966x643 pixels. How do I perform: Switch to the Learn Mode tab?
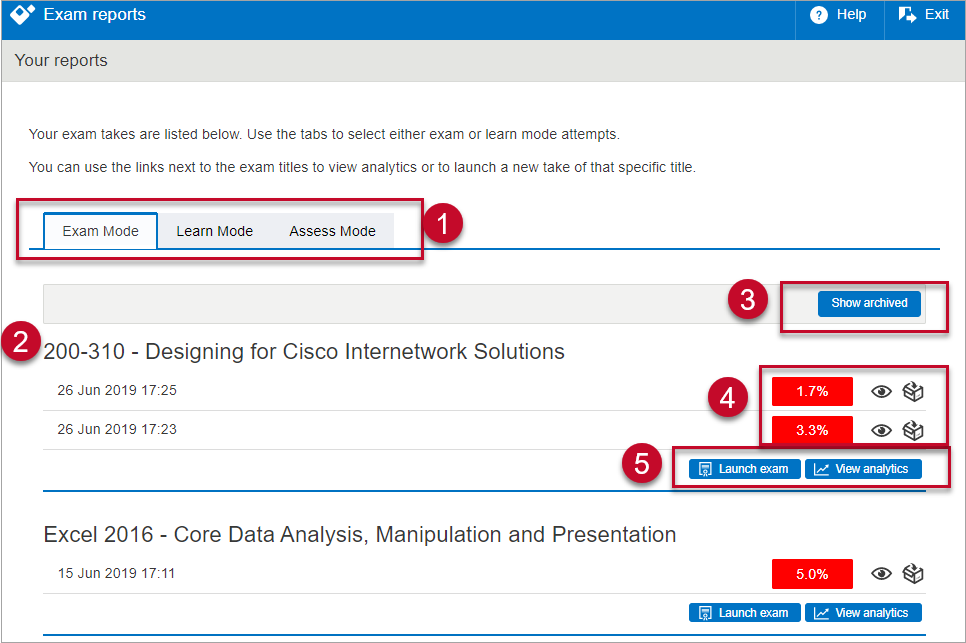[215, 231]
